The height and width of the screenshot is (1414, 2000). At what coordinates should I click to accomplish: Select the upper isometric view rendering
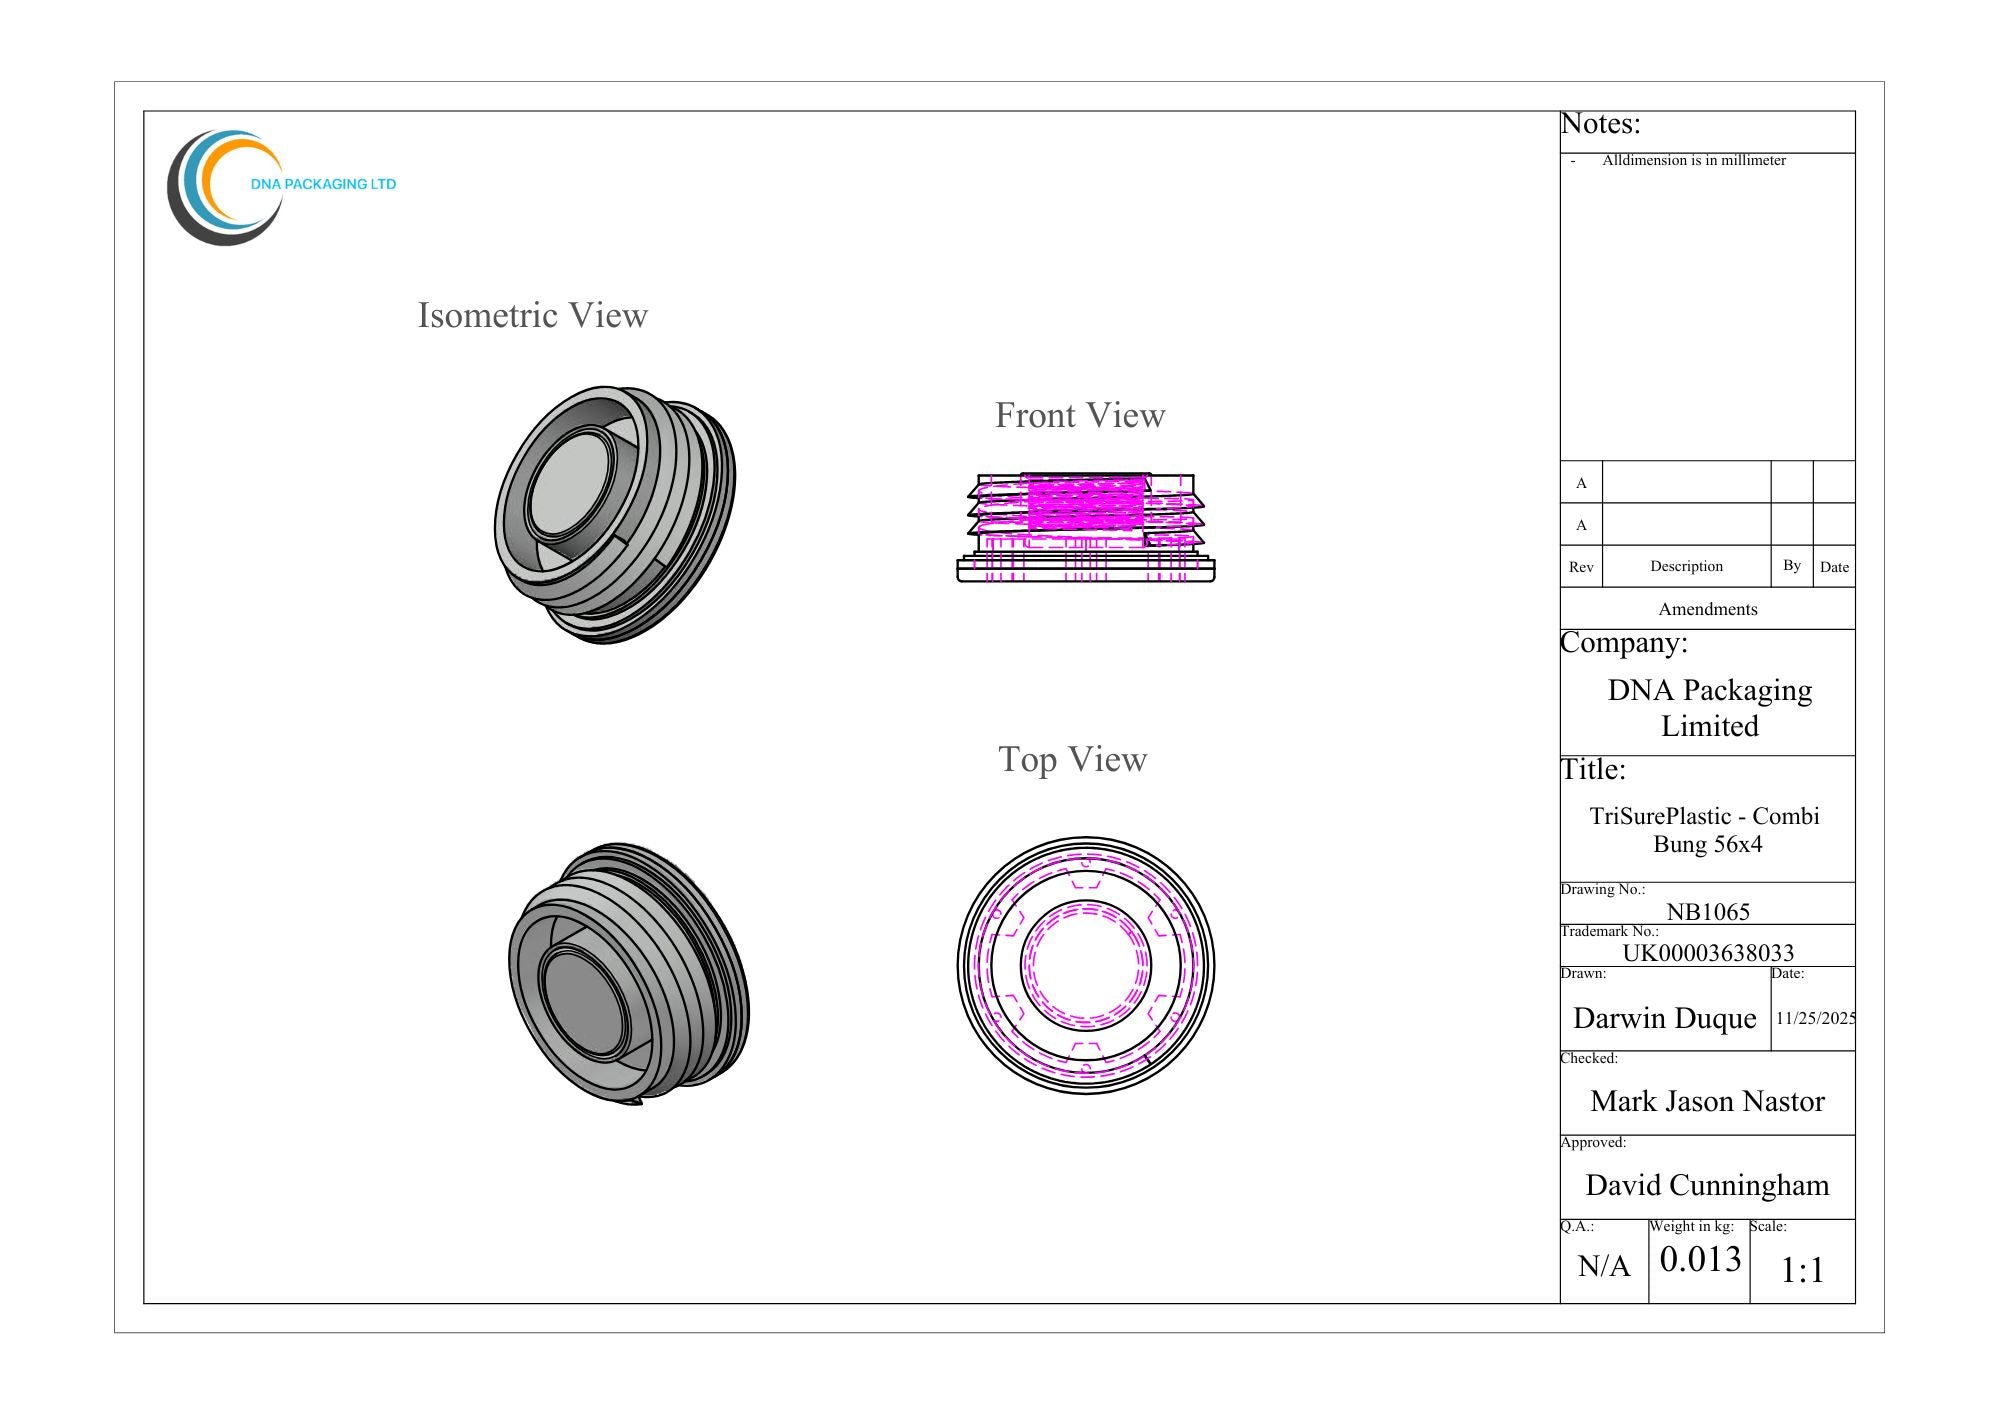(x=615, y=515)
